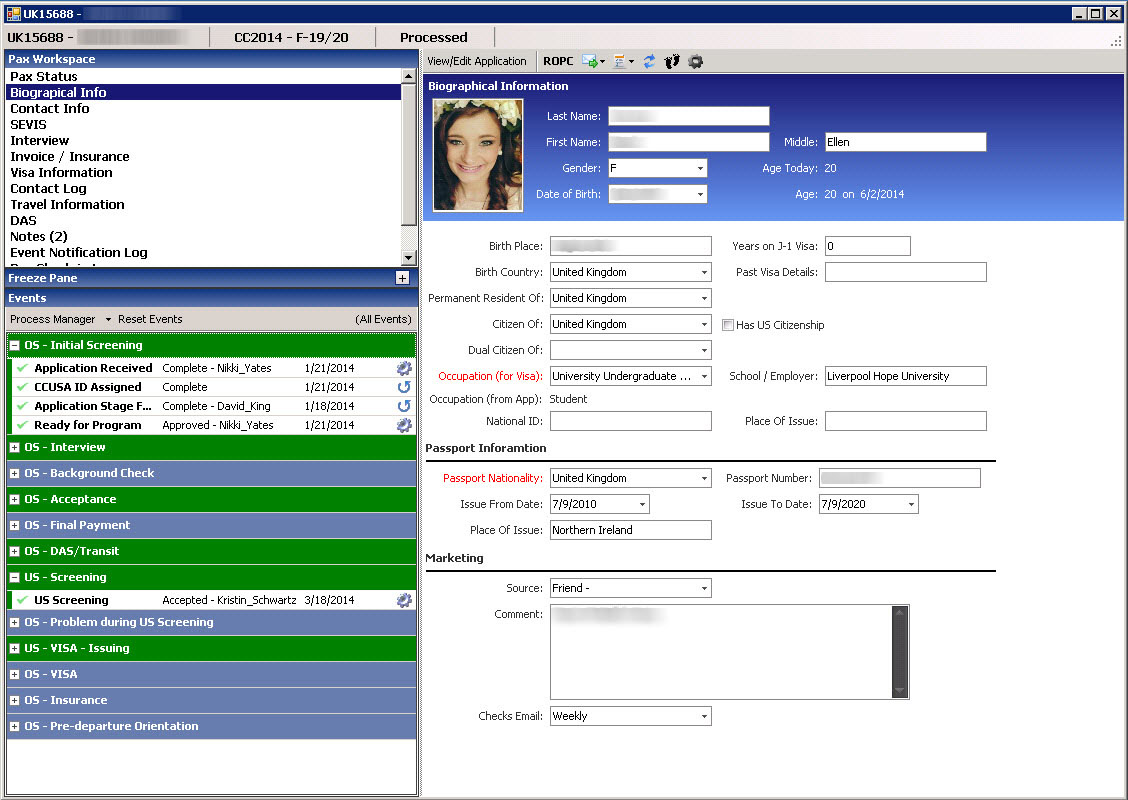Click the email send icon in toolbar
The height and width of the screenshot is (800, 1128).
(590, 61)
